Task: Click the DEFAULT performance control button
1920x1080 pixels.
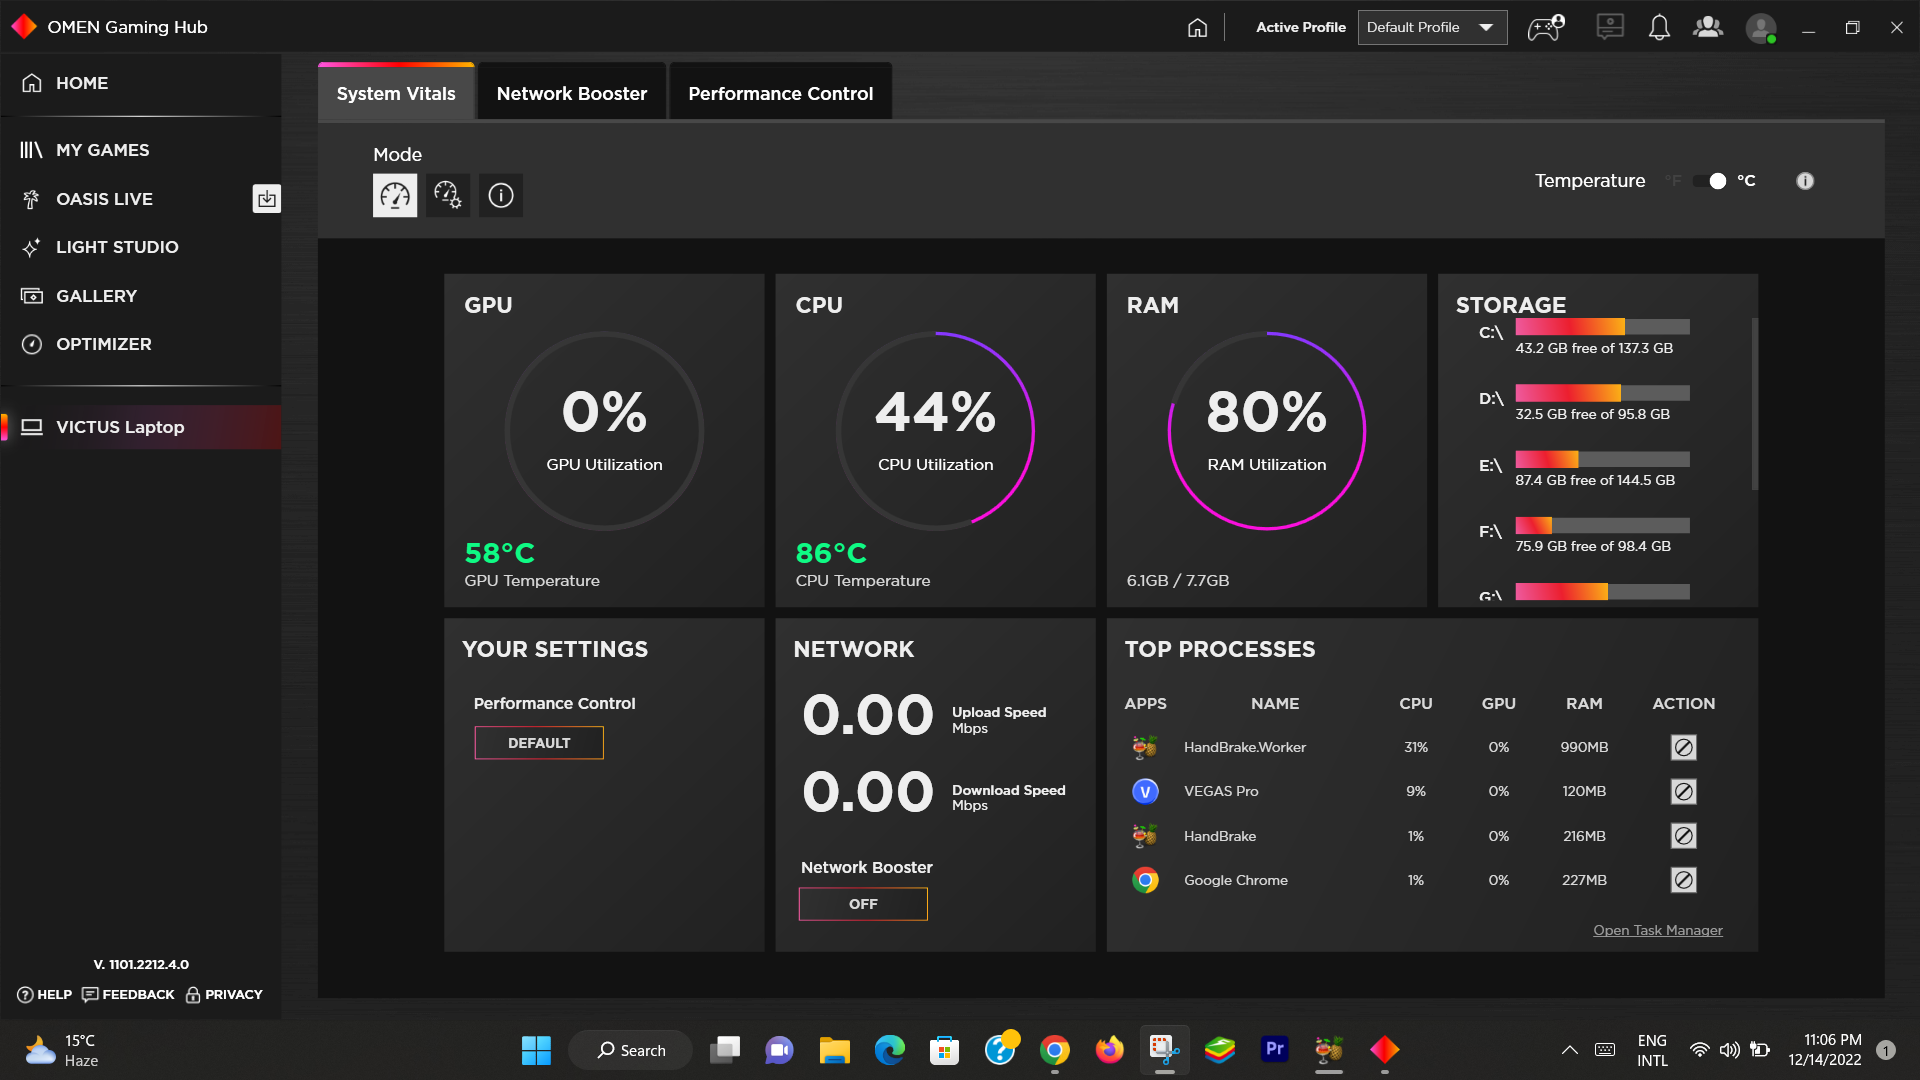Action: click(x=538, y=743)
